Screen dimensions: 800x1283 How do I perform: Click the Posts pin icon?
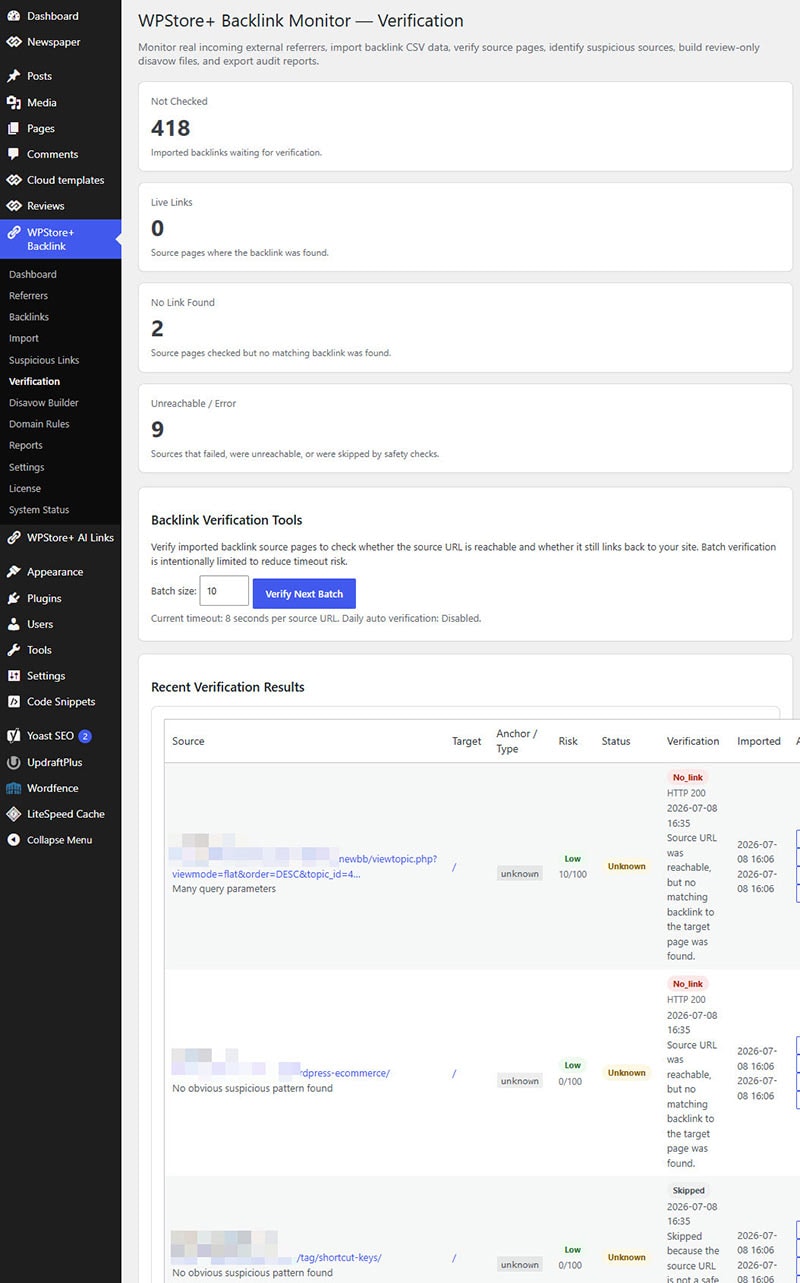(x=14, y=76)
